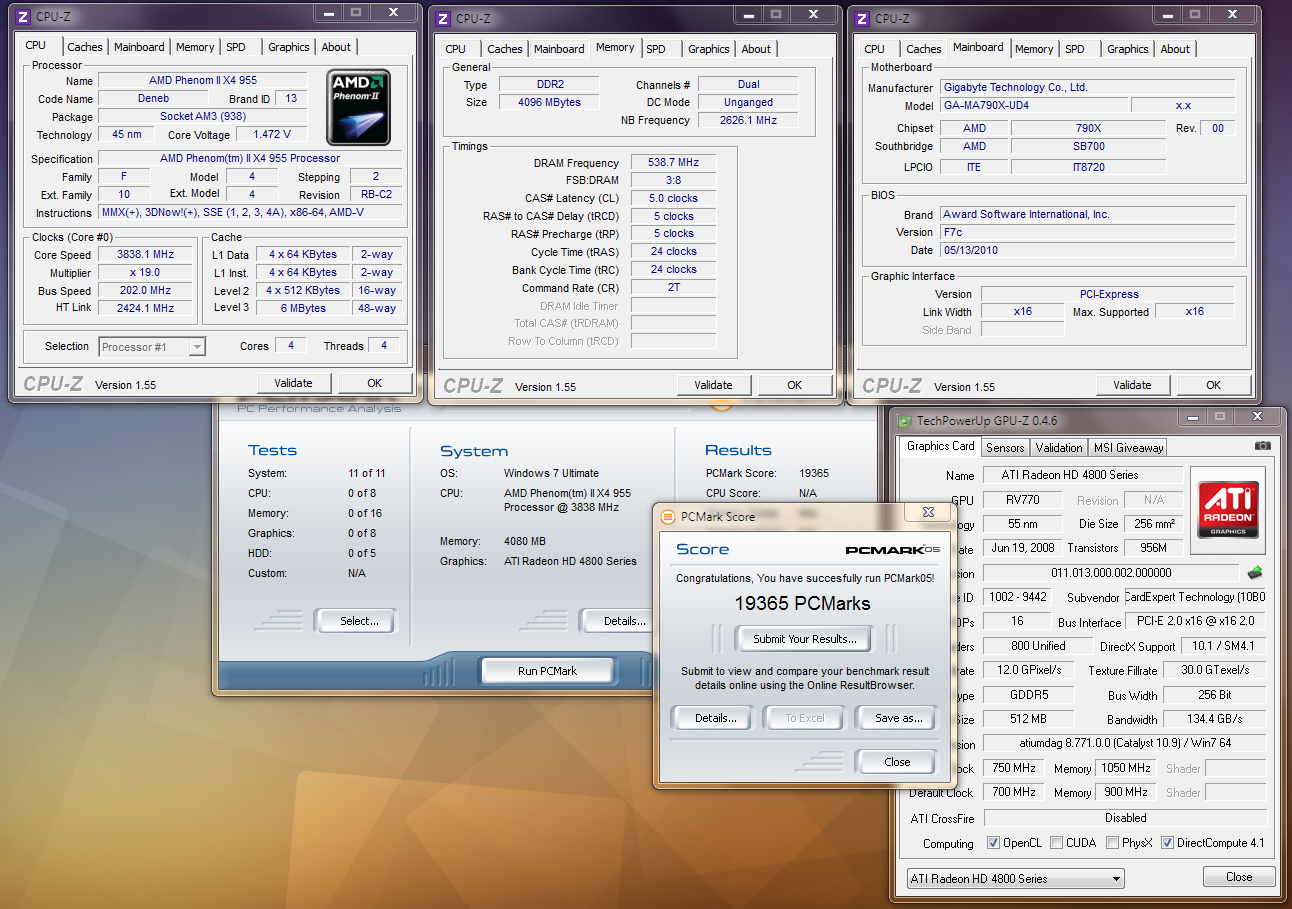Viewport: 1292px width, 909px height.
Task: Click the Run PCMark button
Action: 547,671
